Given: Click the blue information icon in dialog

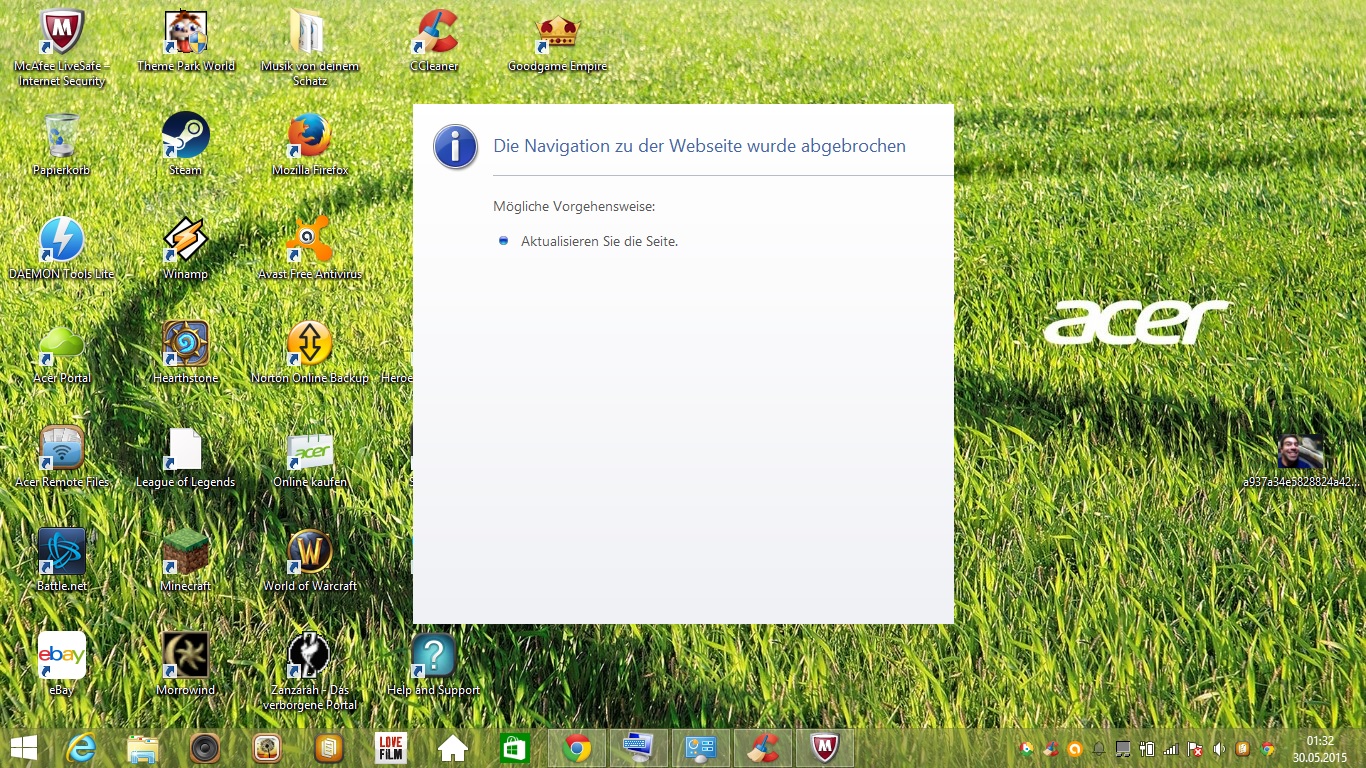Looking at the screenshot, I should pos(455,147).
